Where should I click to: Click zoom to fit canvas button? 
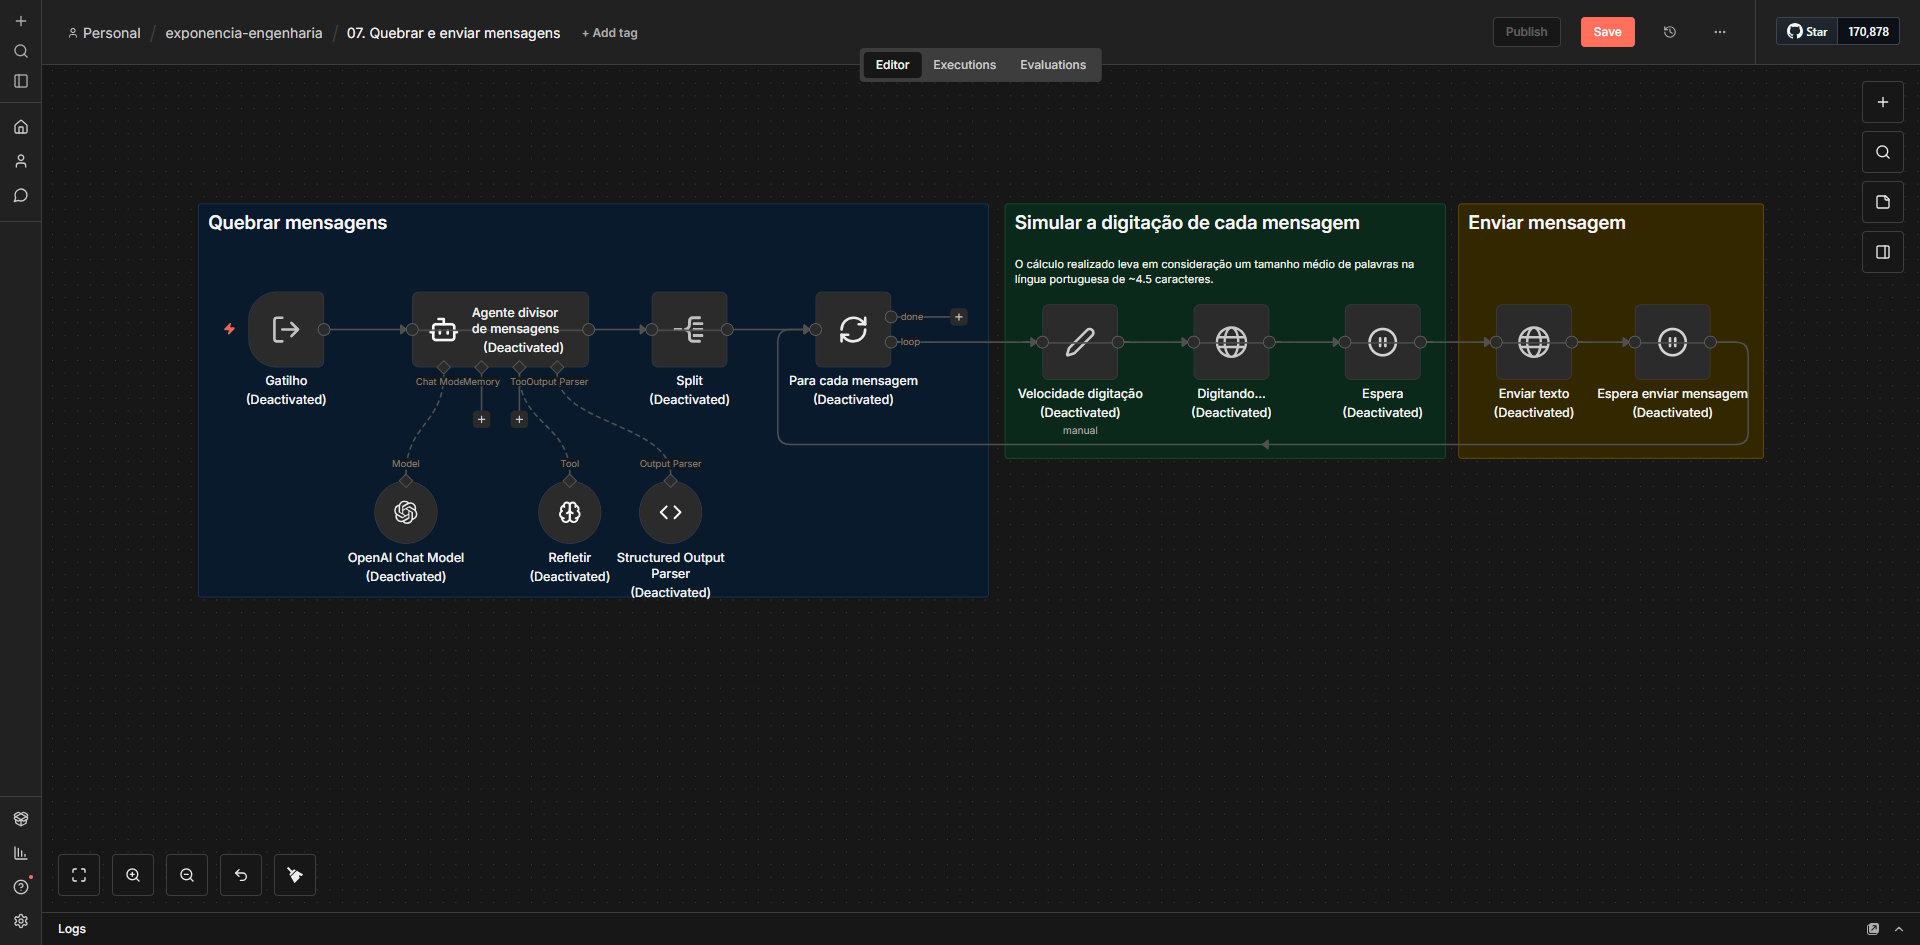click(x=79, y=875)
